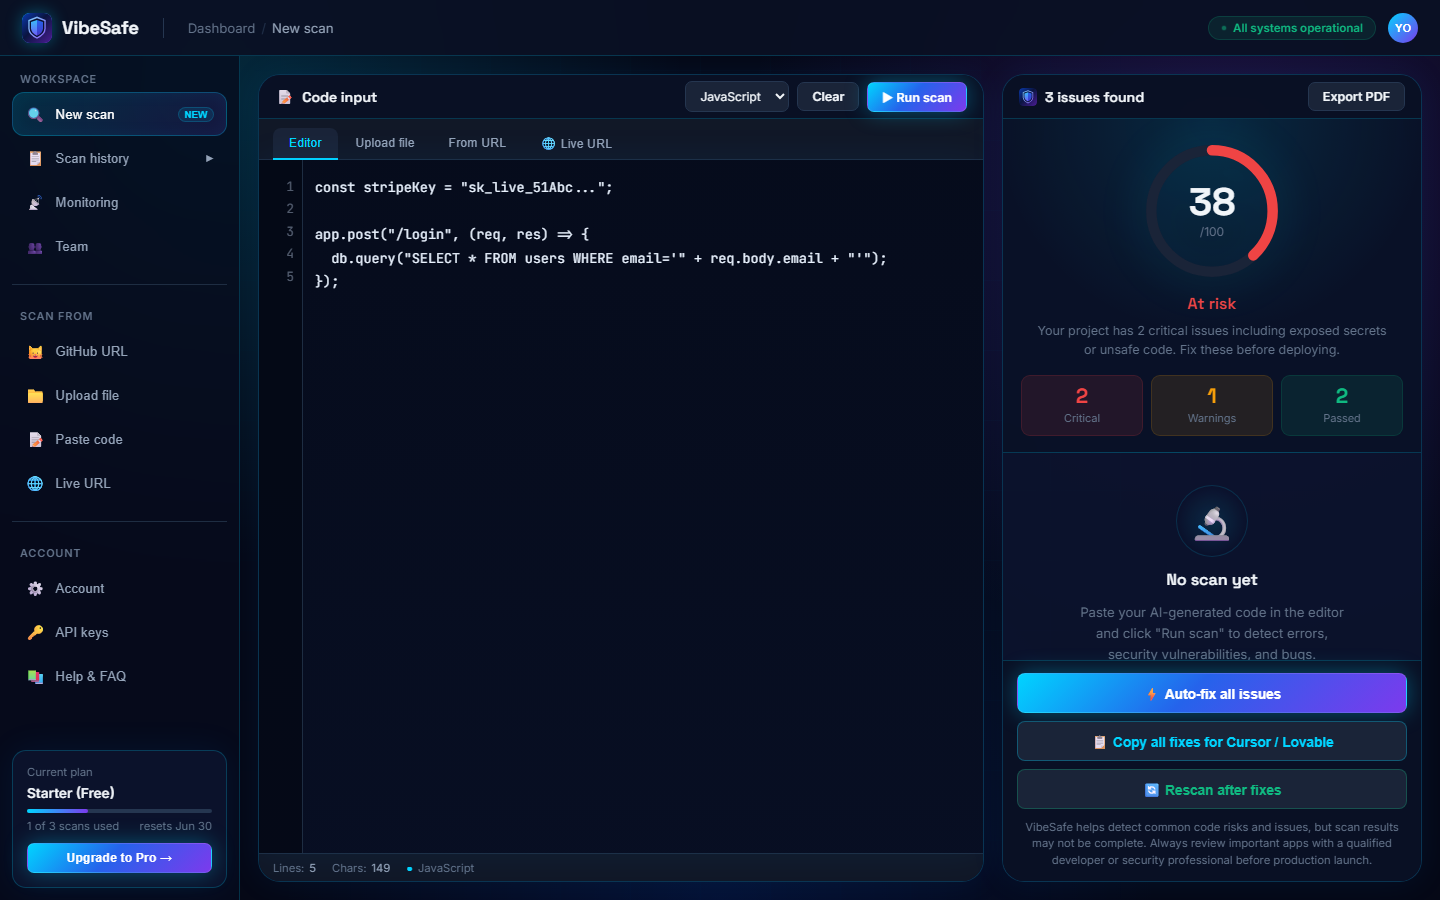Export results as PDF
1440x900 pixels.
coord(1356,97)
